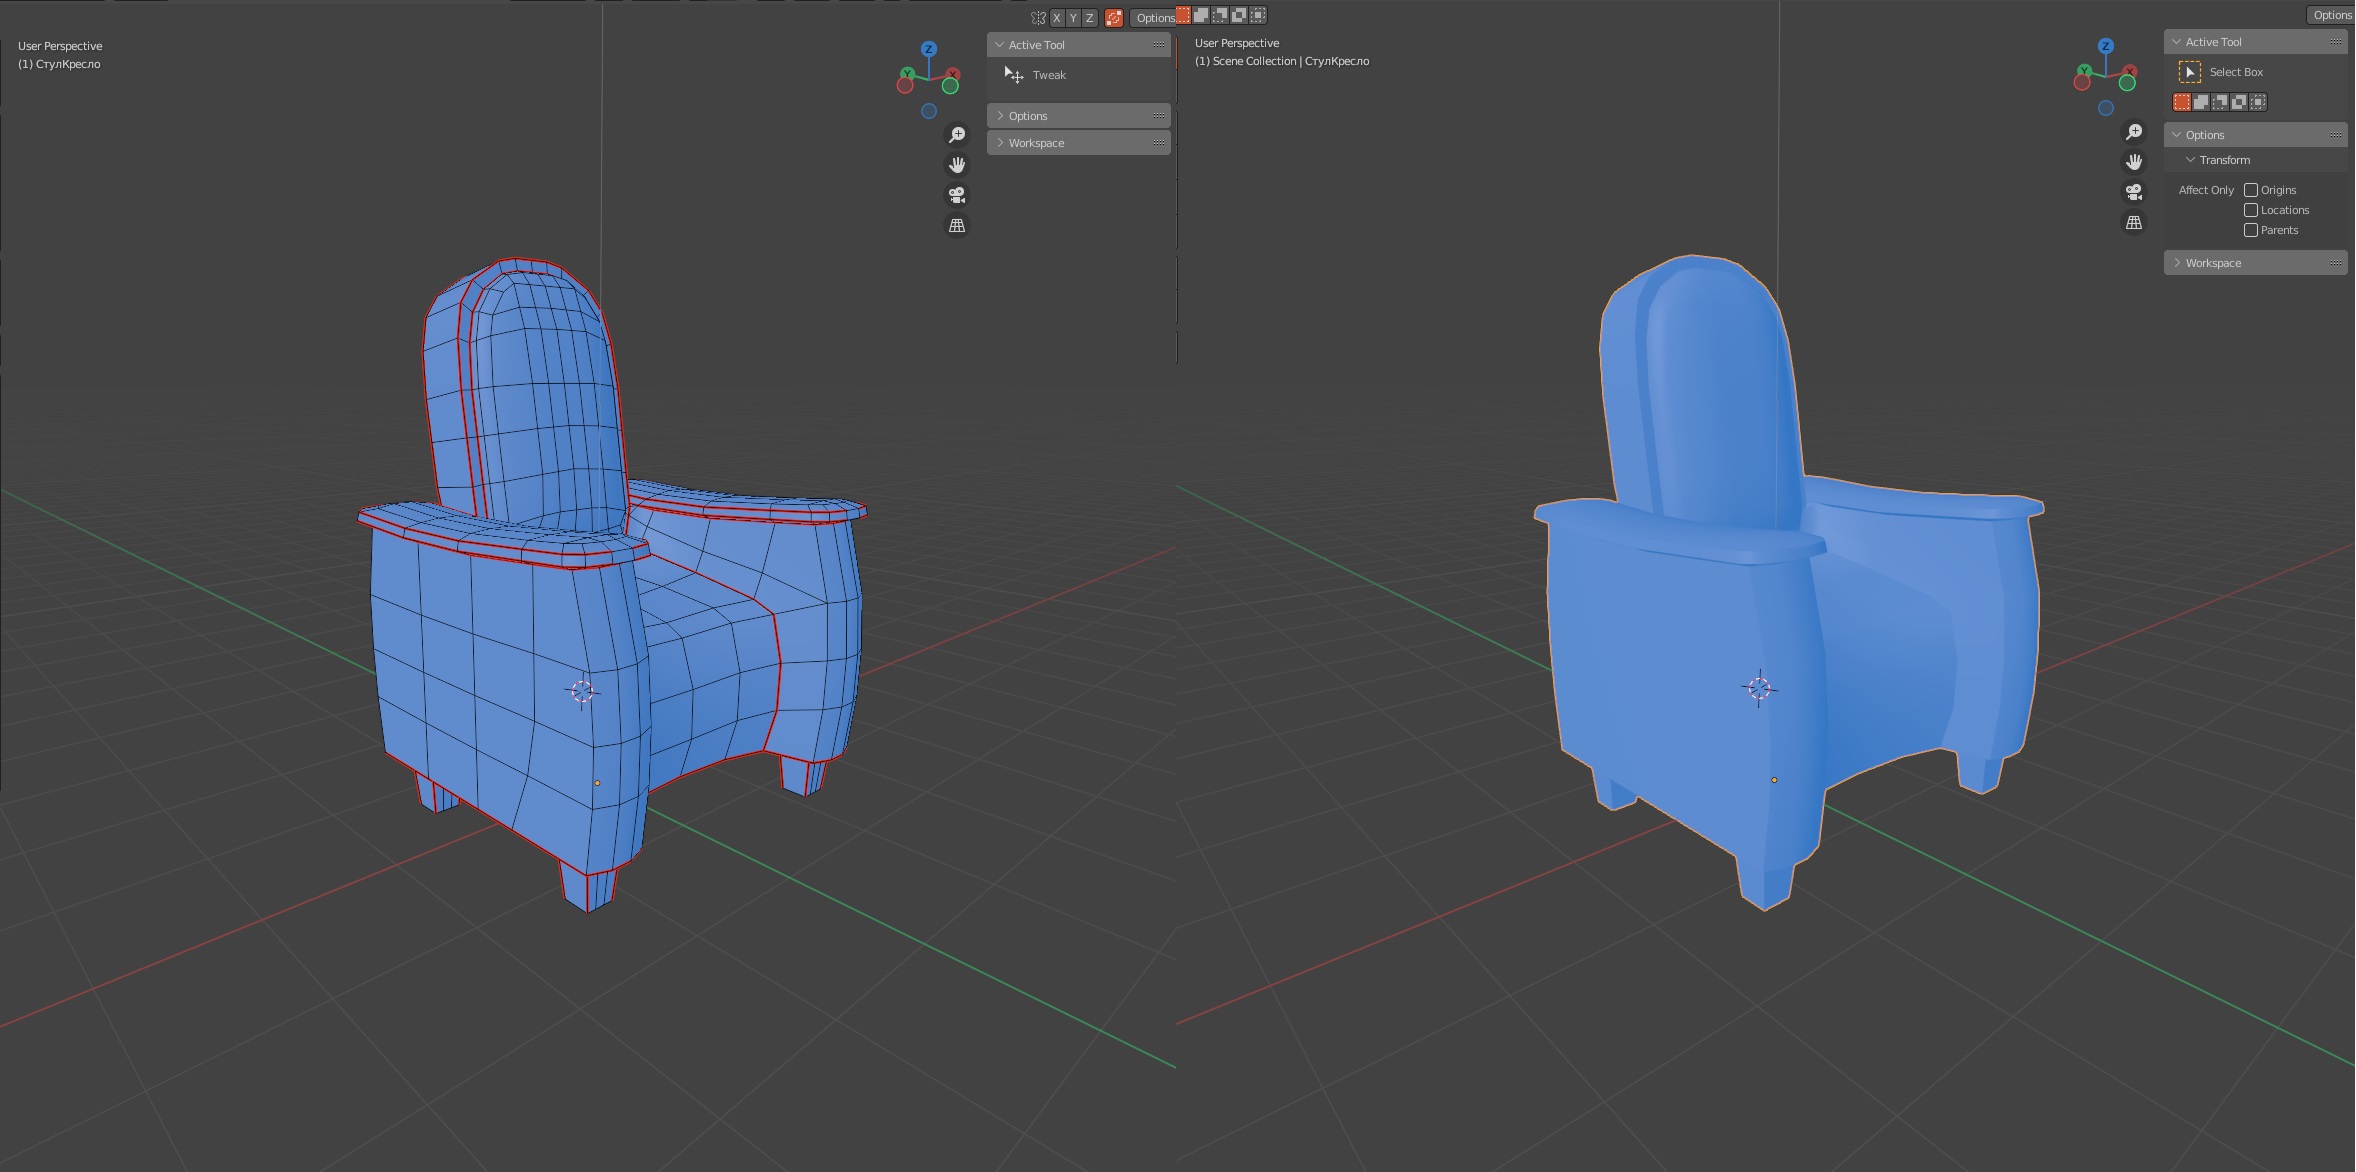Toggle the orange auto-merge vertices icon

(1113, 18)
